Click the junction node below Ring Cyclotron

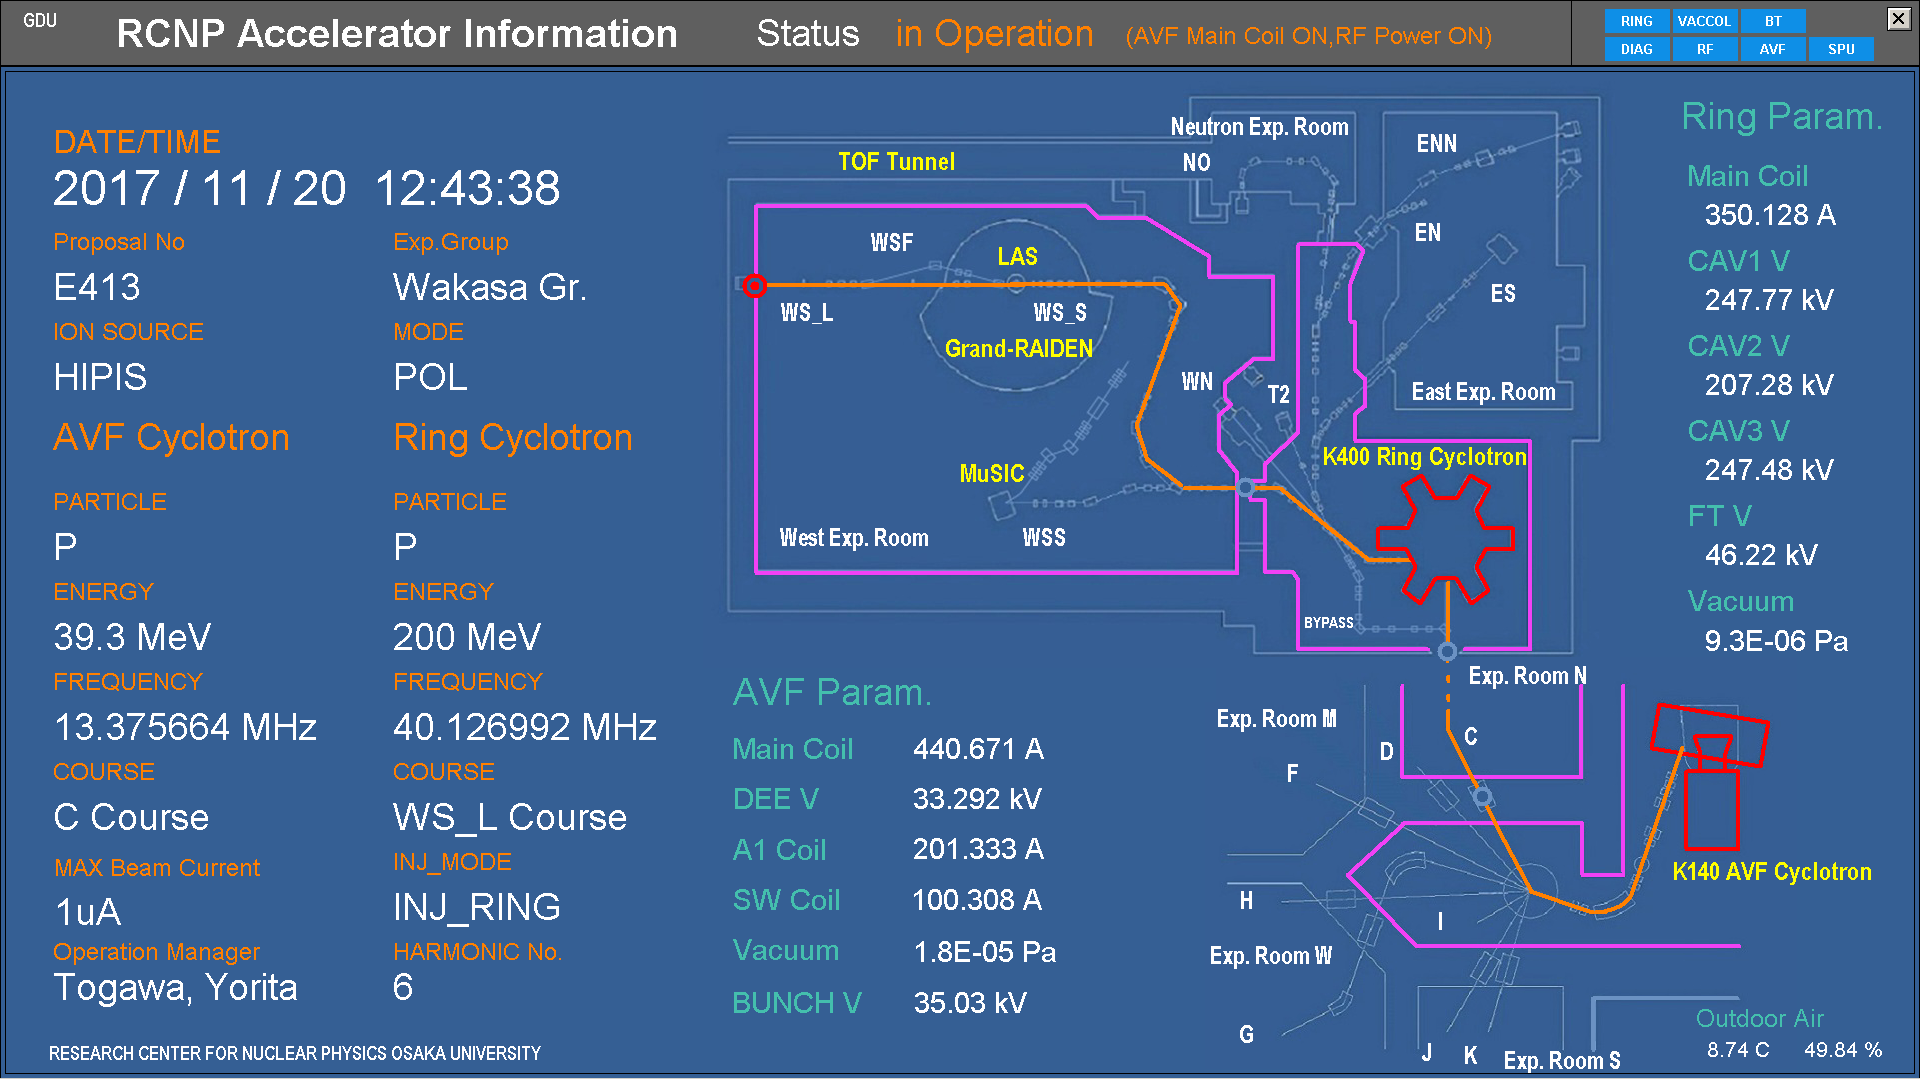click(x=1447, y=652)
